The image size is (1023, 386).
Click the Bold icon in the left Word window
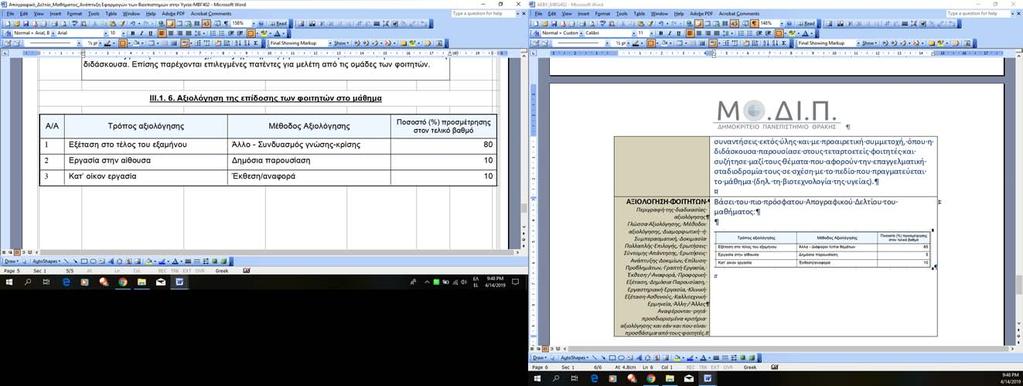(132, 33)
